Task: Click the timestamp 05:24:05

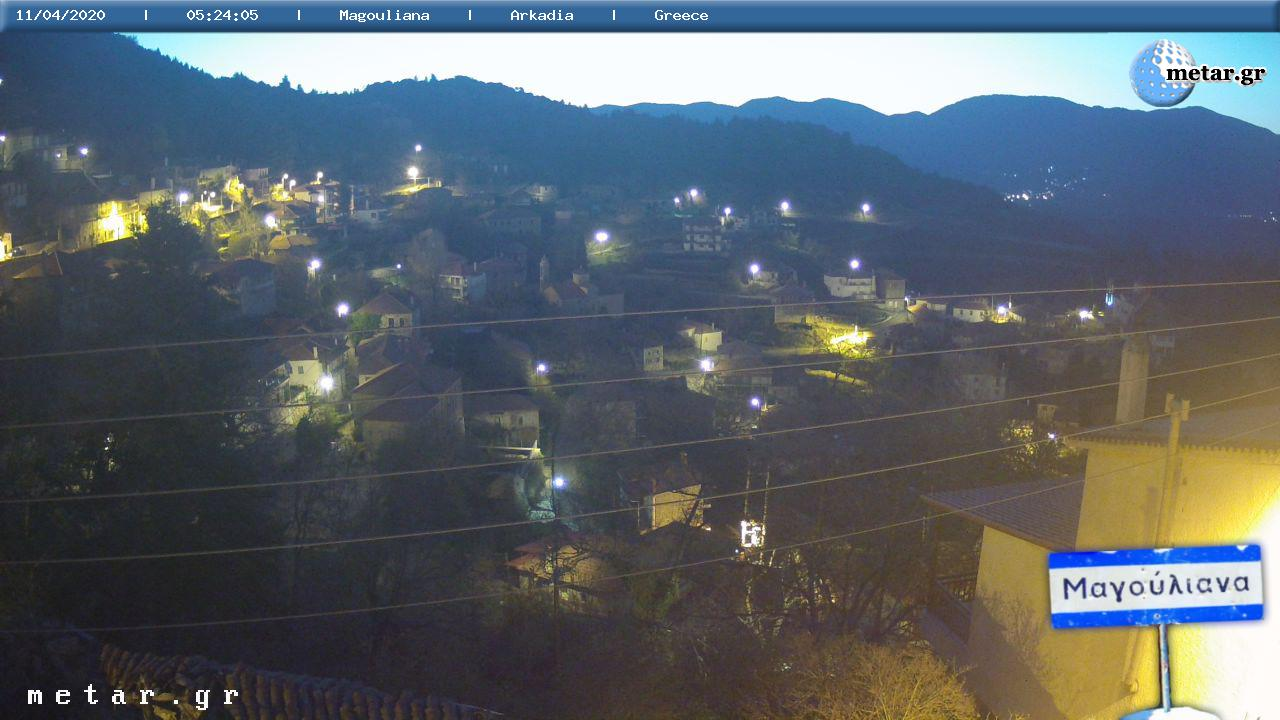Action: pos(222,15)
